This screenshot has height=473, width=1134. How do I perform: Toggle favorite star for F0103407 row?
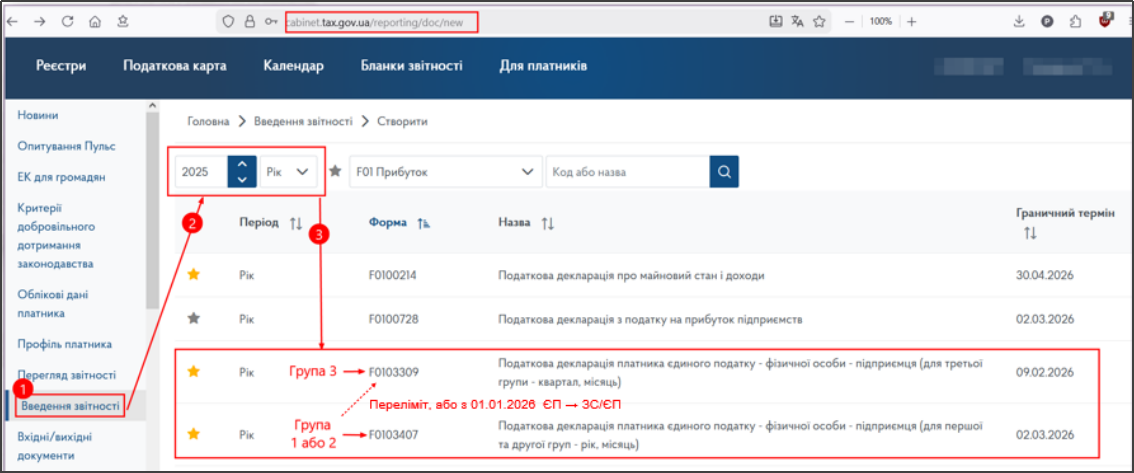(x=194, y=434)
